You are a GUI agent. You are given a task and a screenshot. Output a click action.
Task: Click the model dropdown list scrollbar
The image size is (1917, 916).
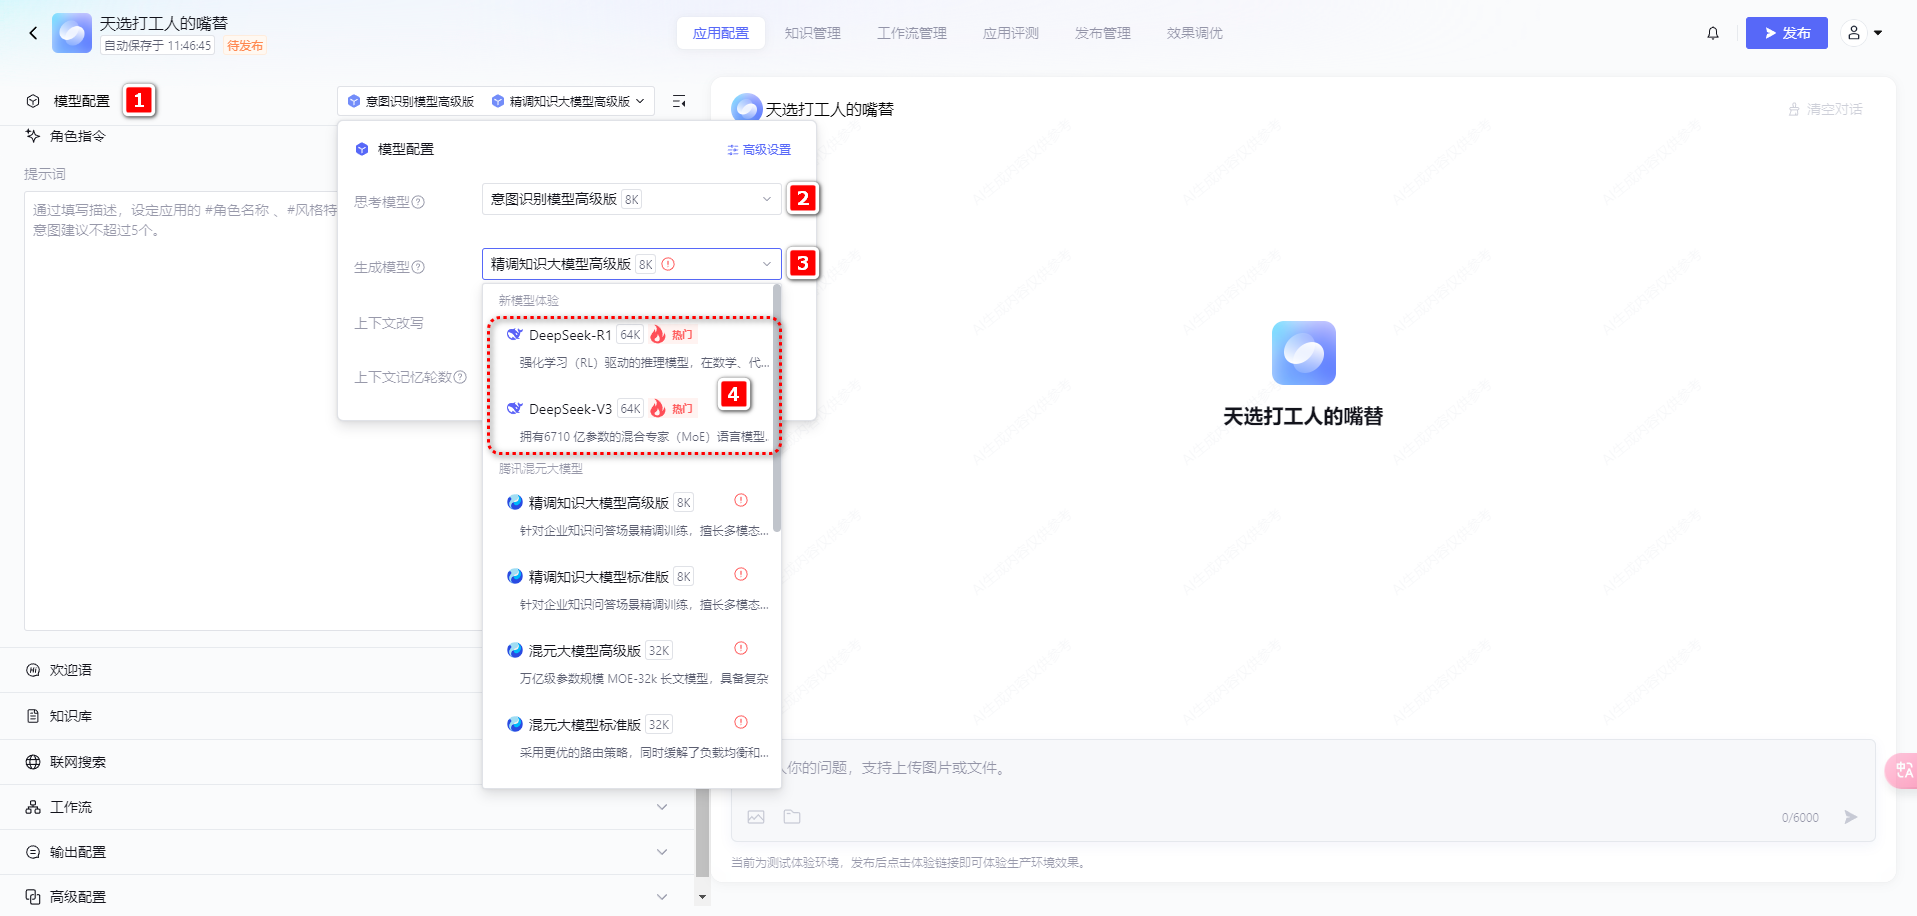click(777, 410)
